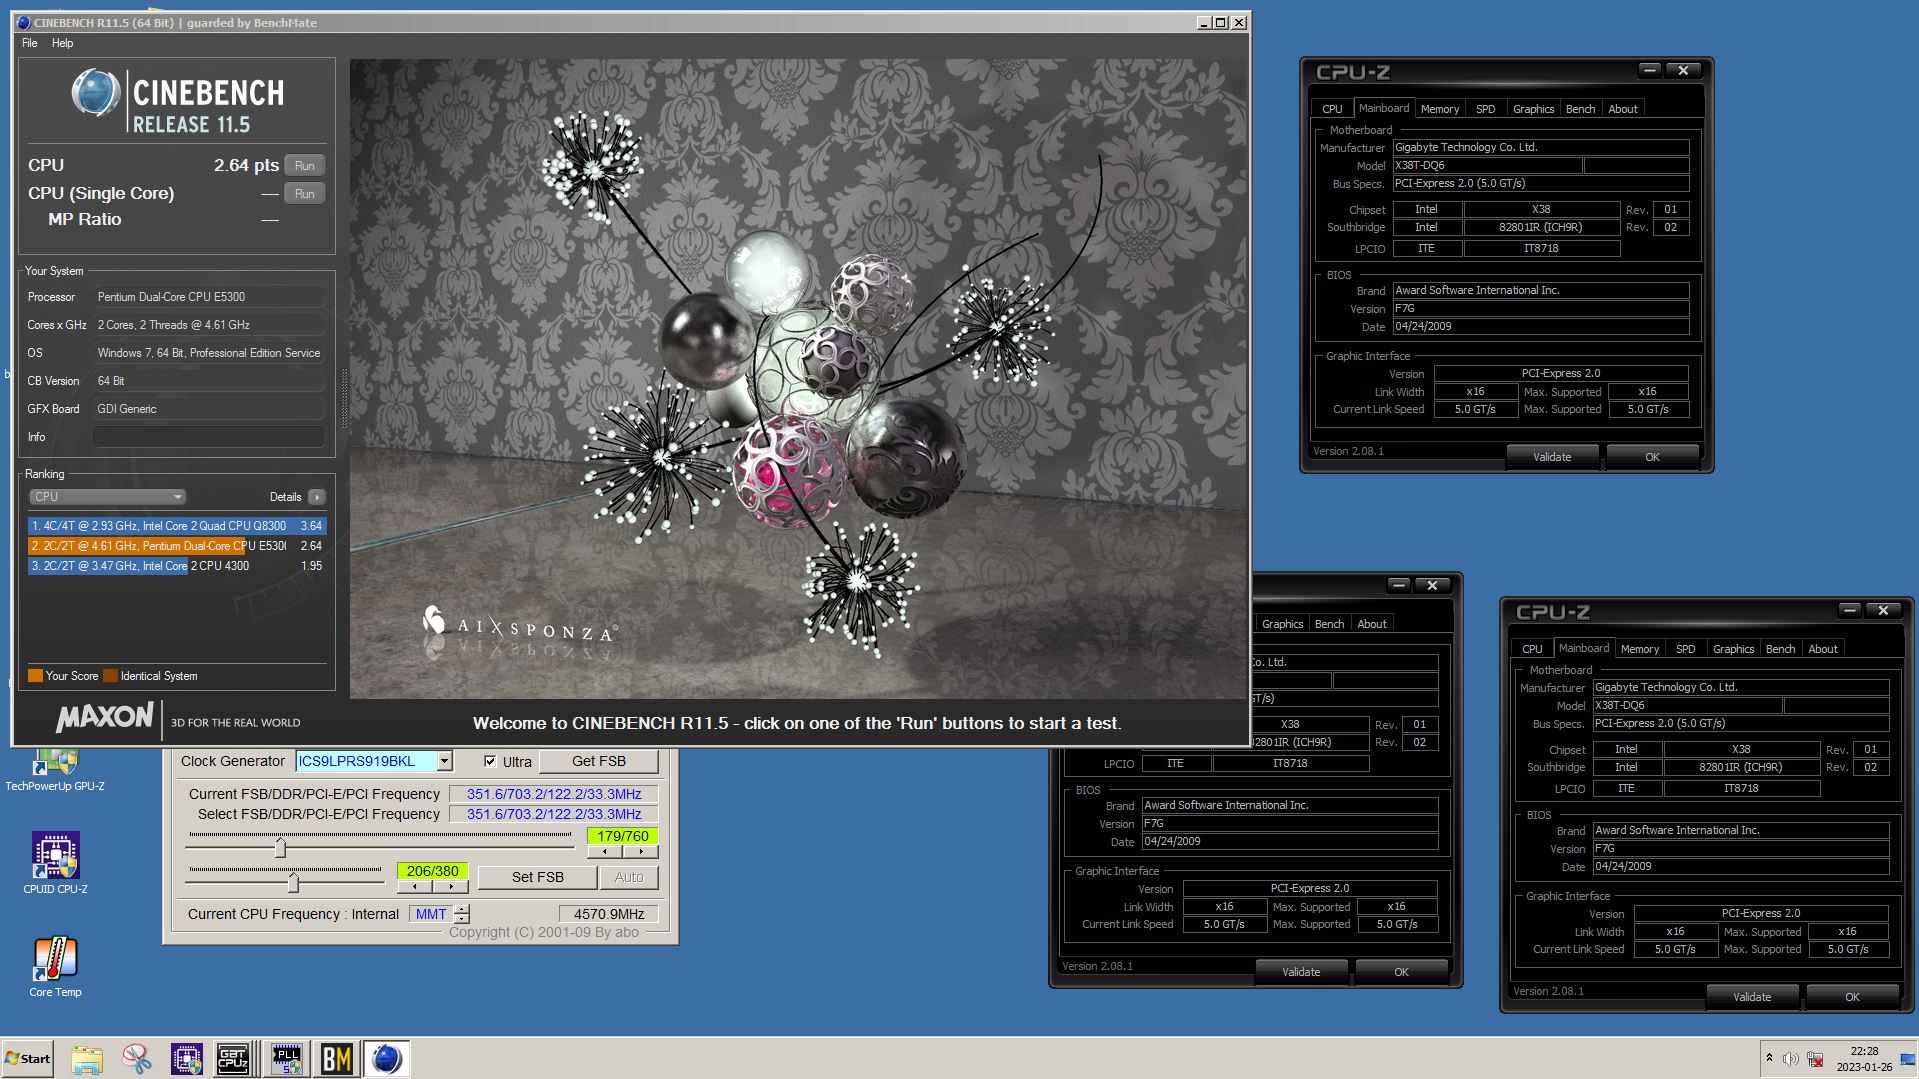
Task: Open the CPU ranking dropdown in Cinebench
Action: [x=106, y=497]
